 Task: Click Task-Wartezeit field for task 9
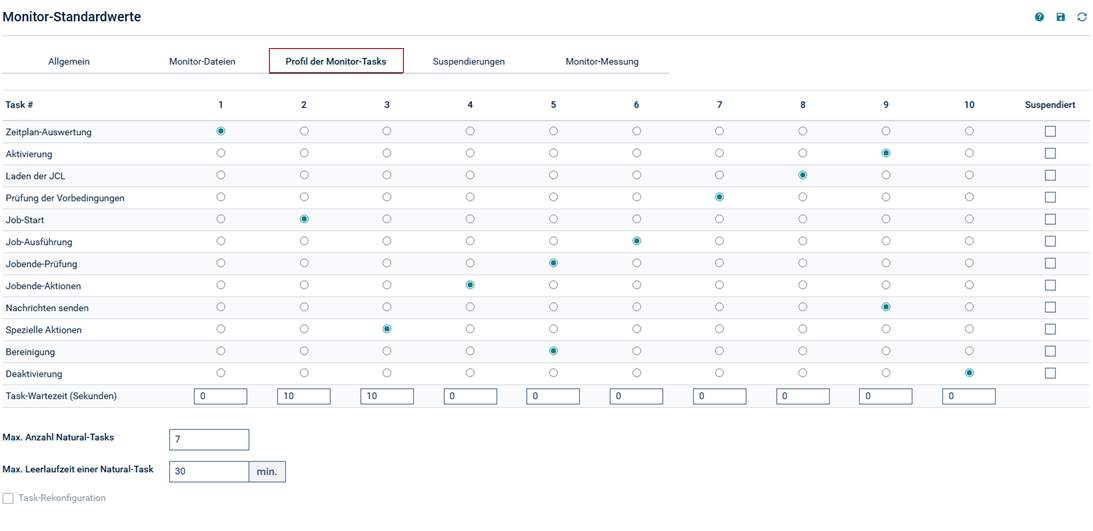point(885,396)
